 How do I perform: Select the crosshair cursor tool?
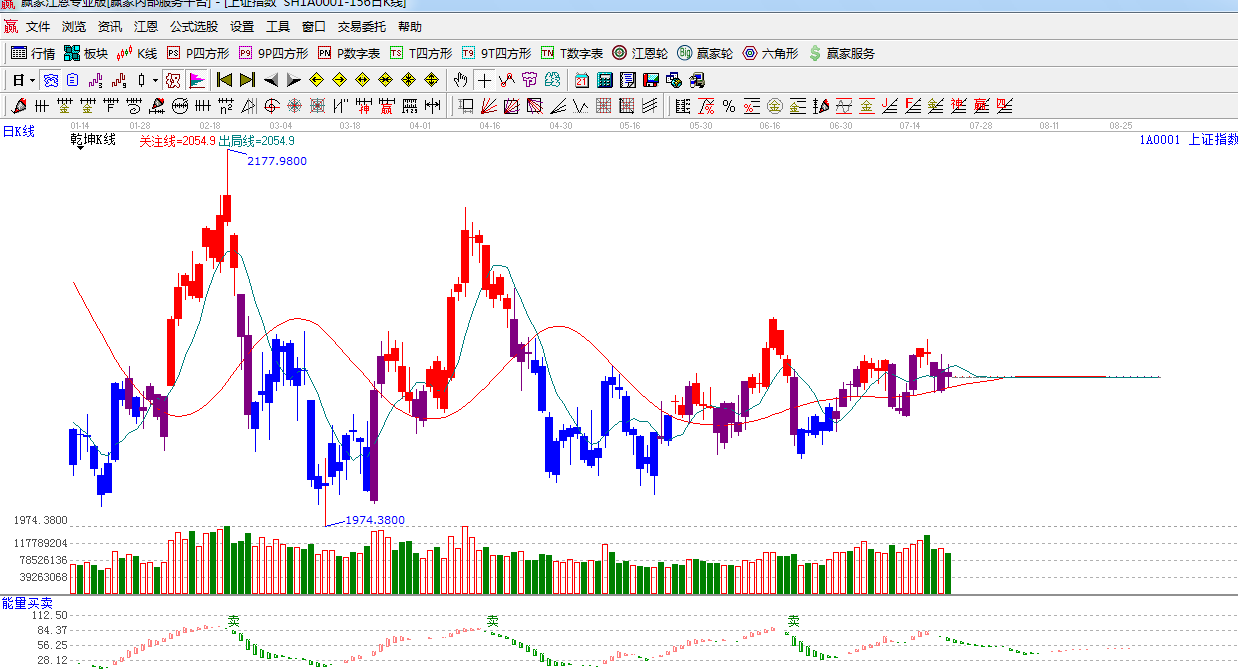[484, 80]
